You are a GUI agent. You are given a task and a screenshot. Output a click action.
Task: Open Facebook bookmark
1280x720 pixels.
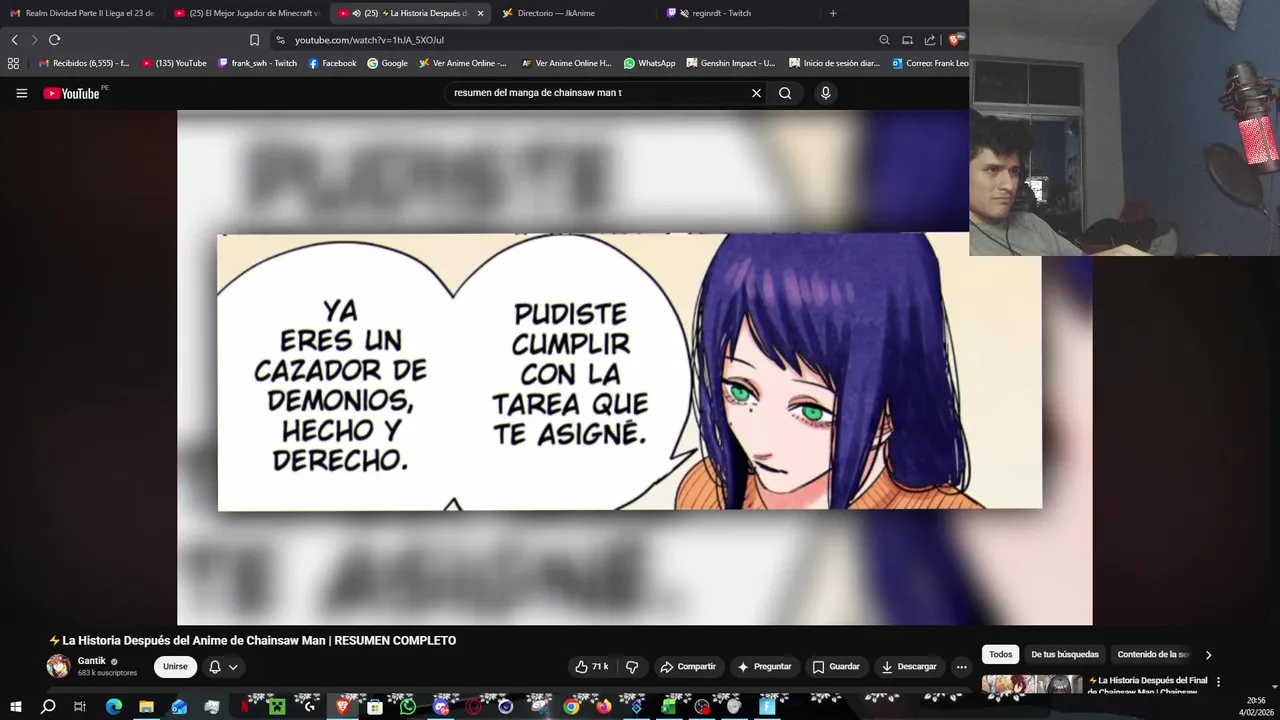332,63
